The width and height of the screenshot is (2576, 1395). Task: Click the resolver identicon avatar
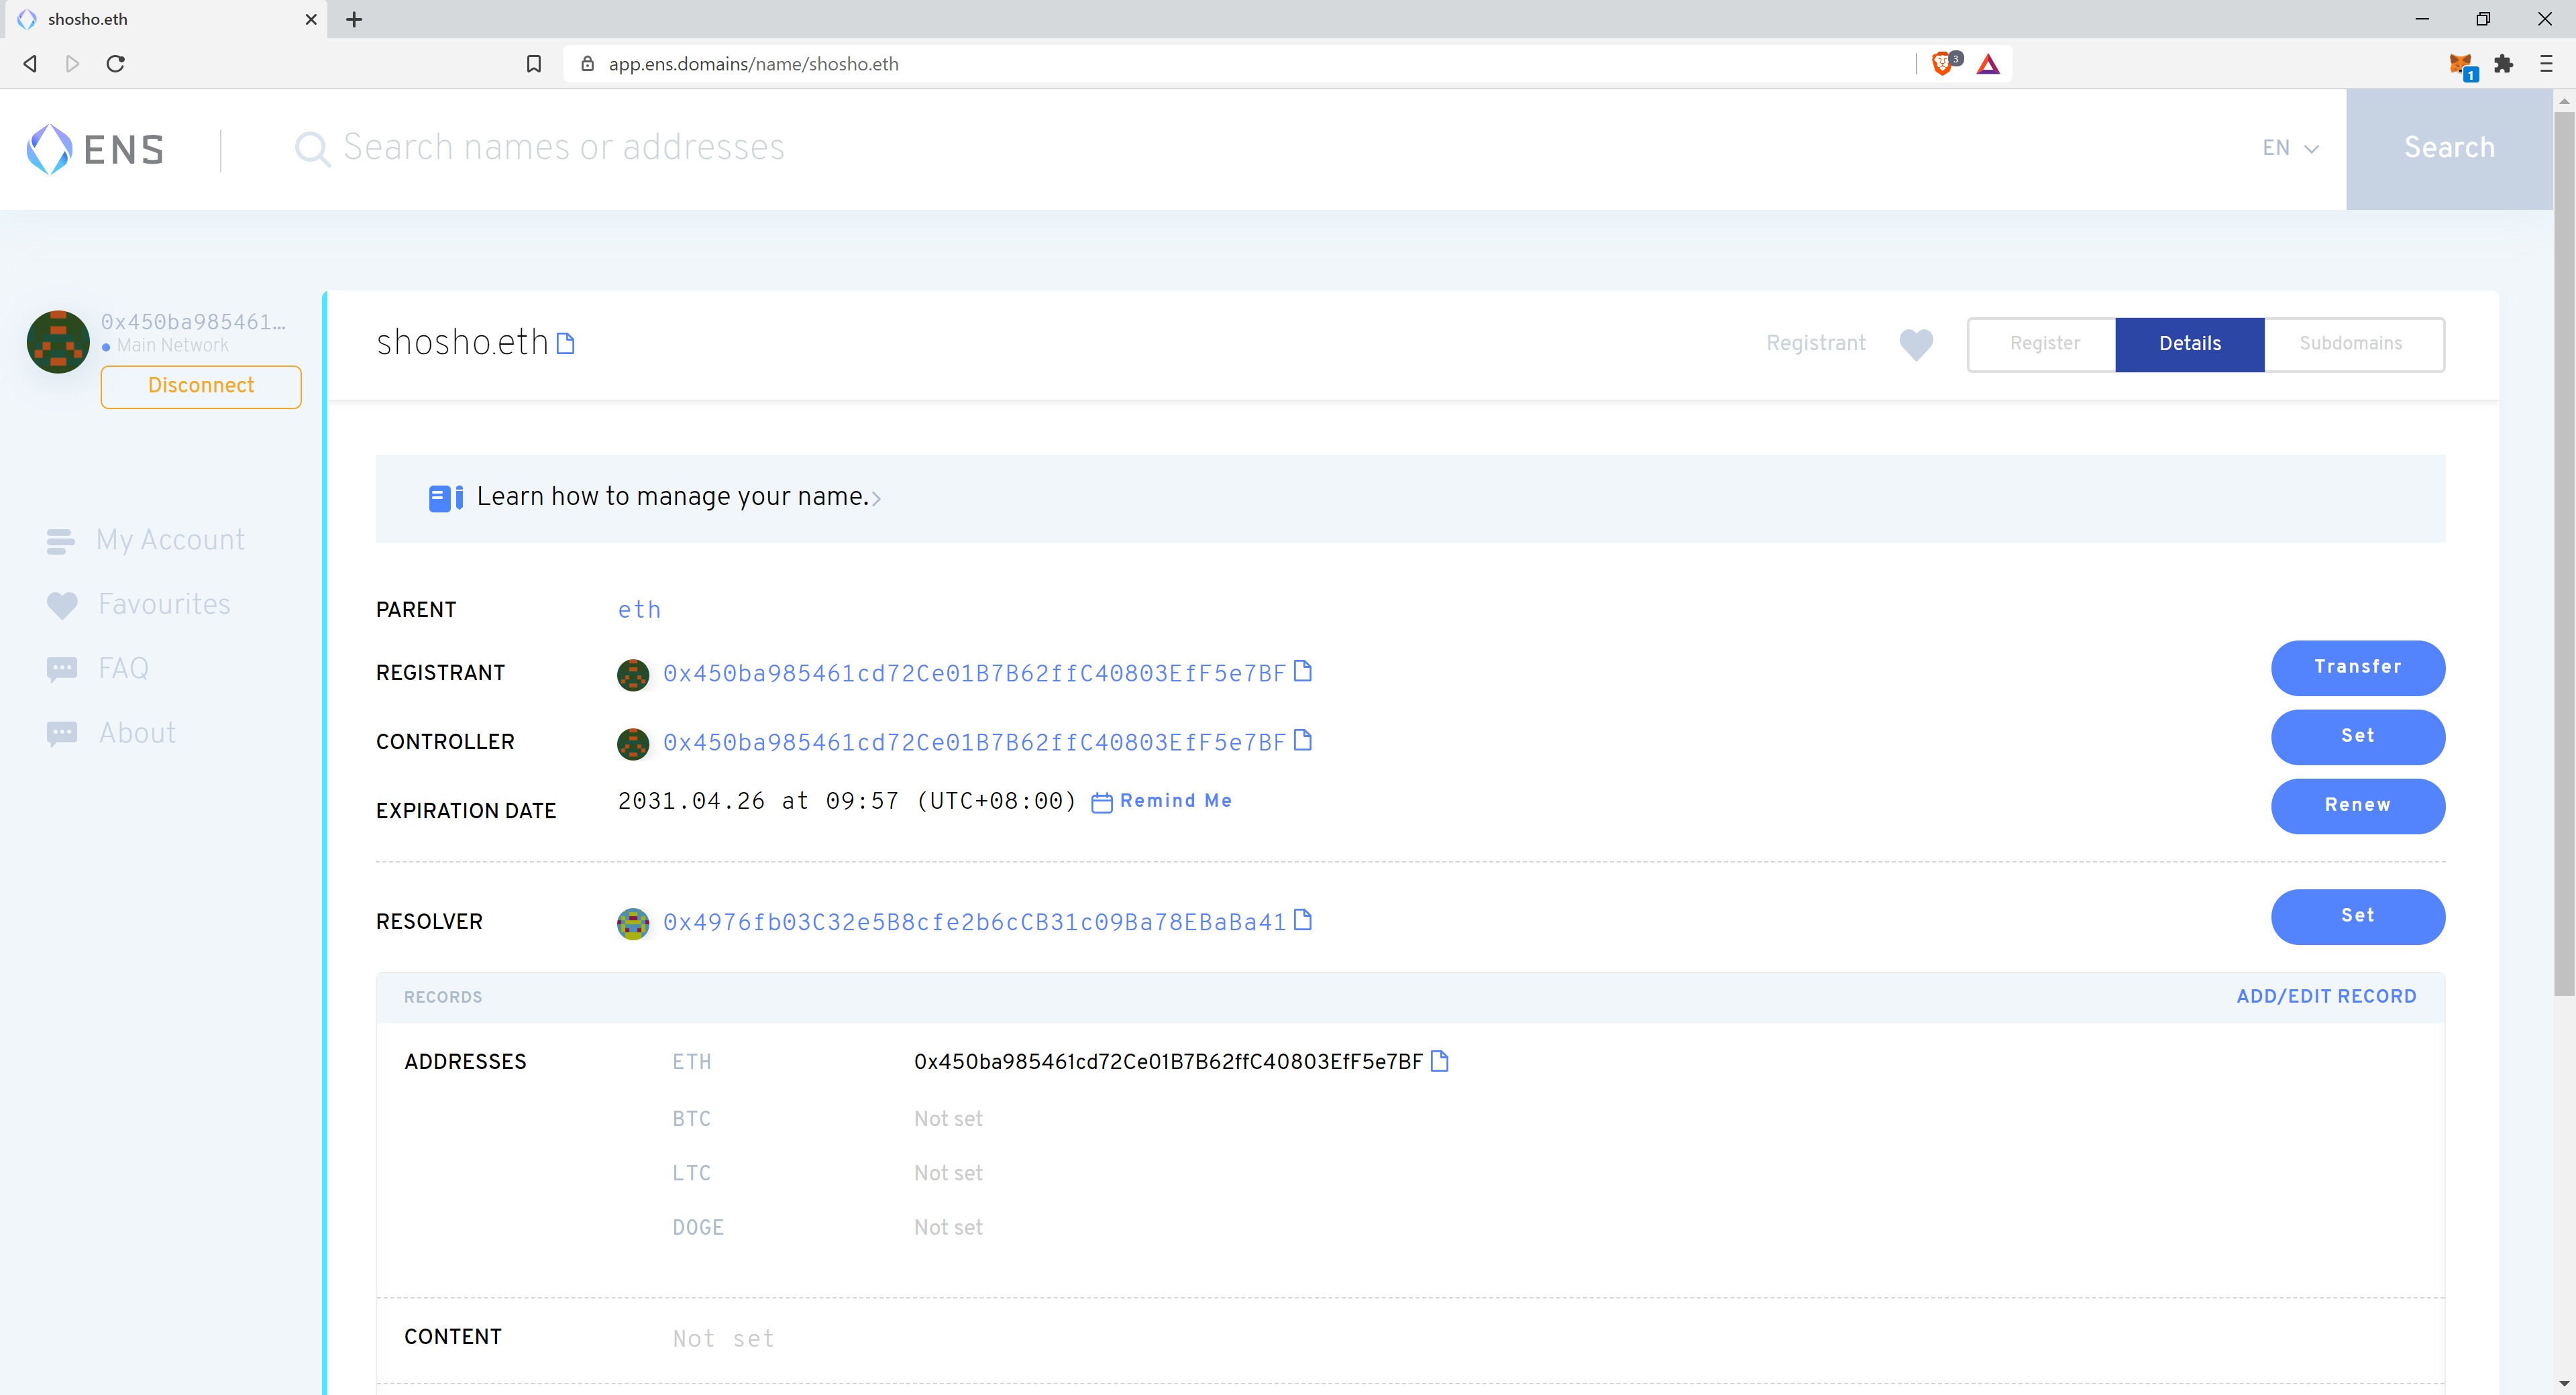633,923
